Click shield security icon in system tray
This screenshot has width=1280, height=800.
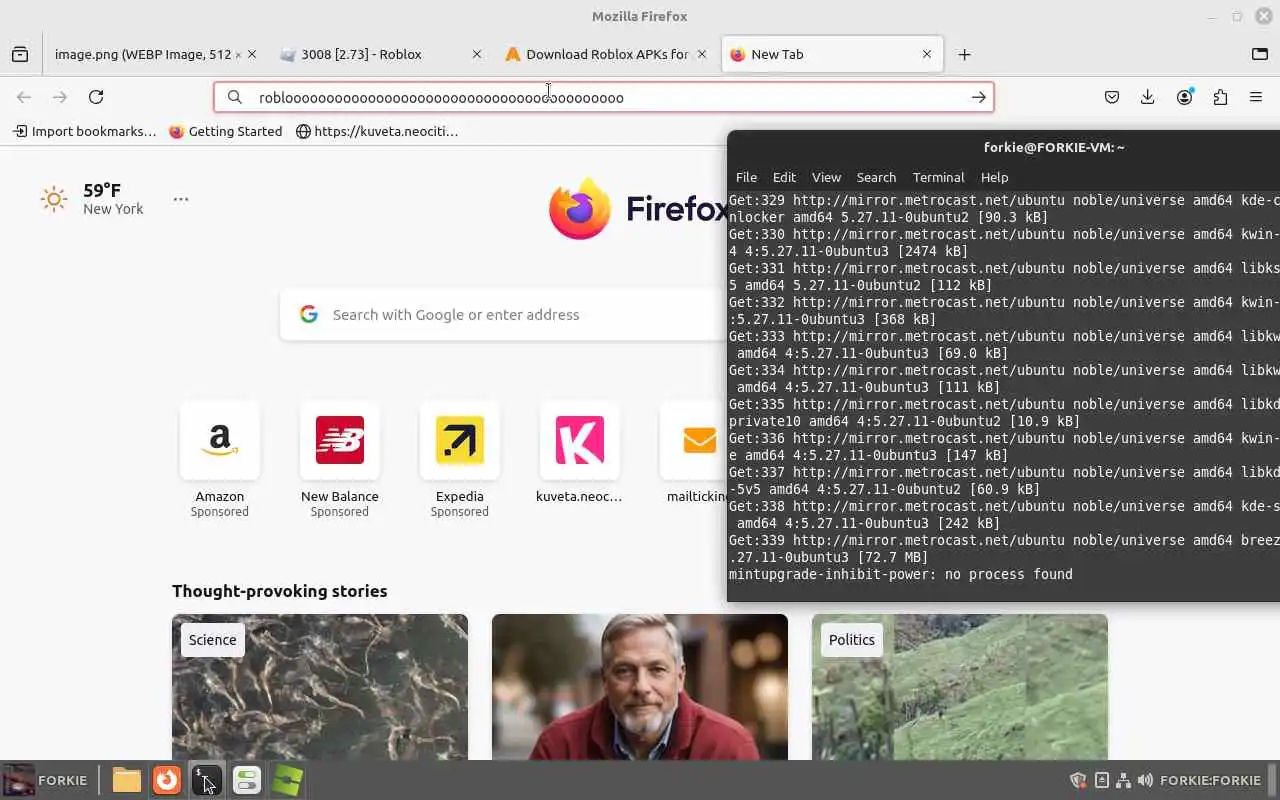point(1078,780)
